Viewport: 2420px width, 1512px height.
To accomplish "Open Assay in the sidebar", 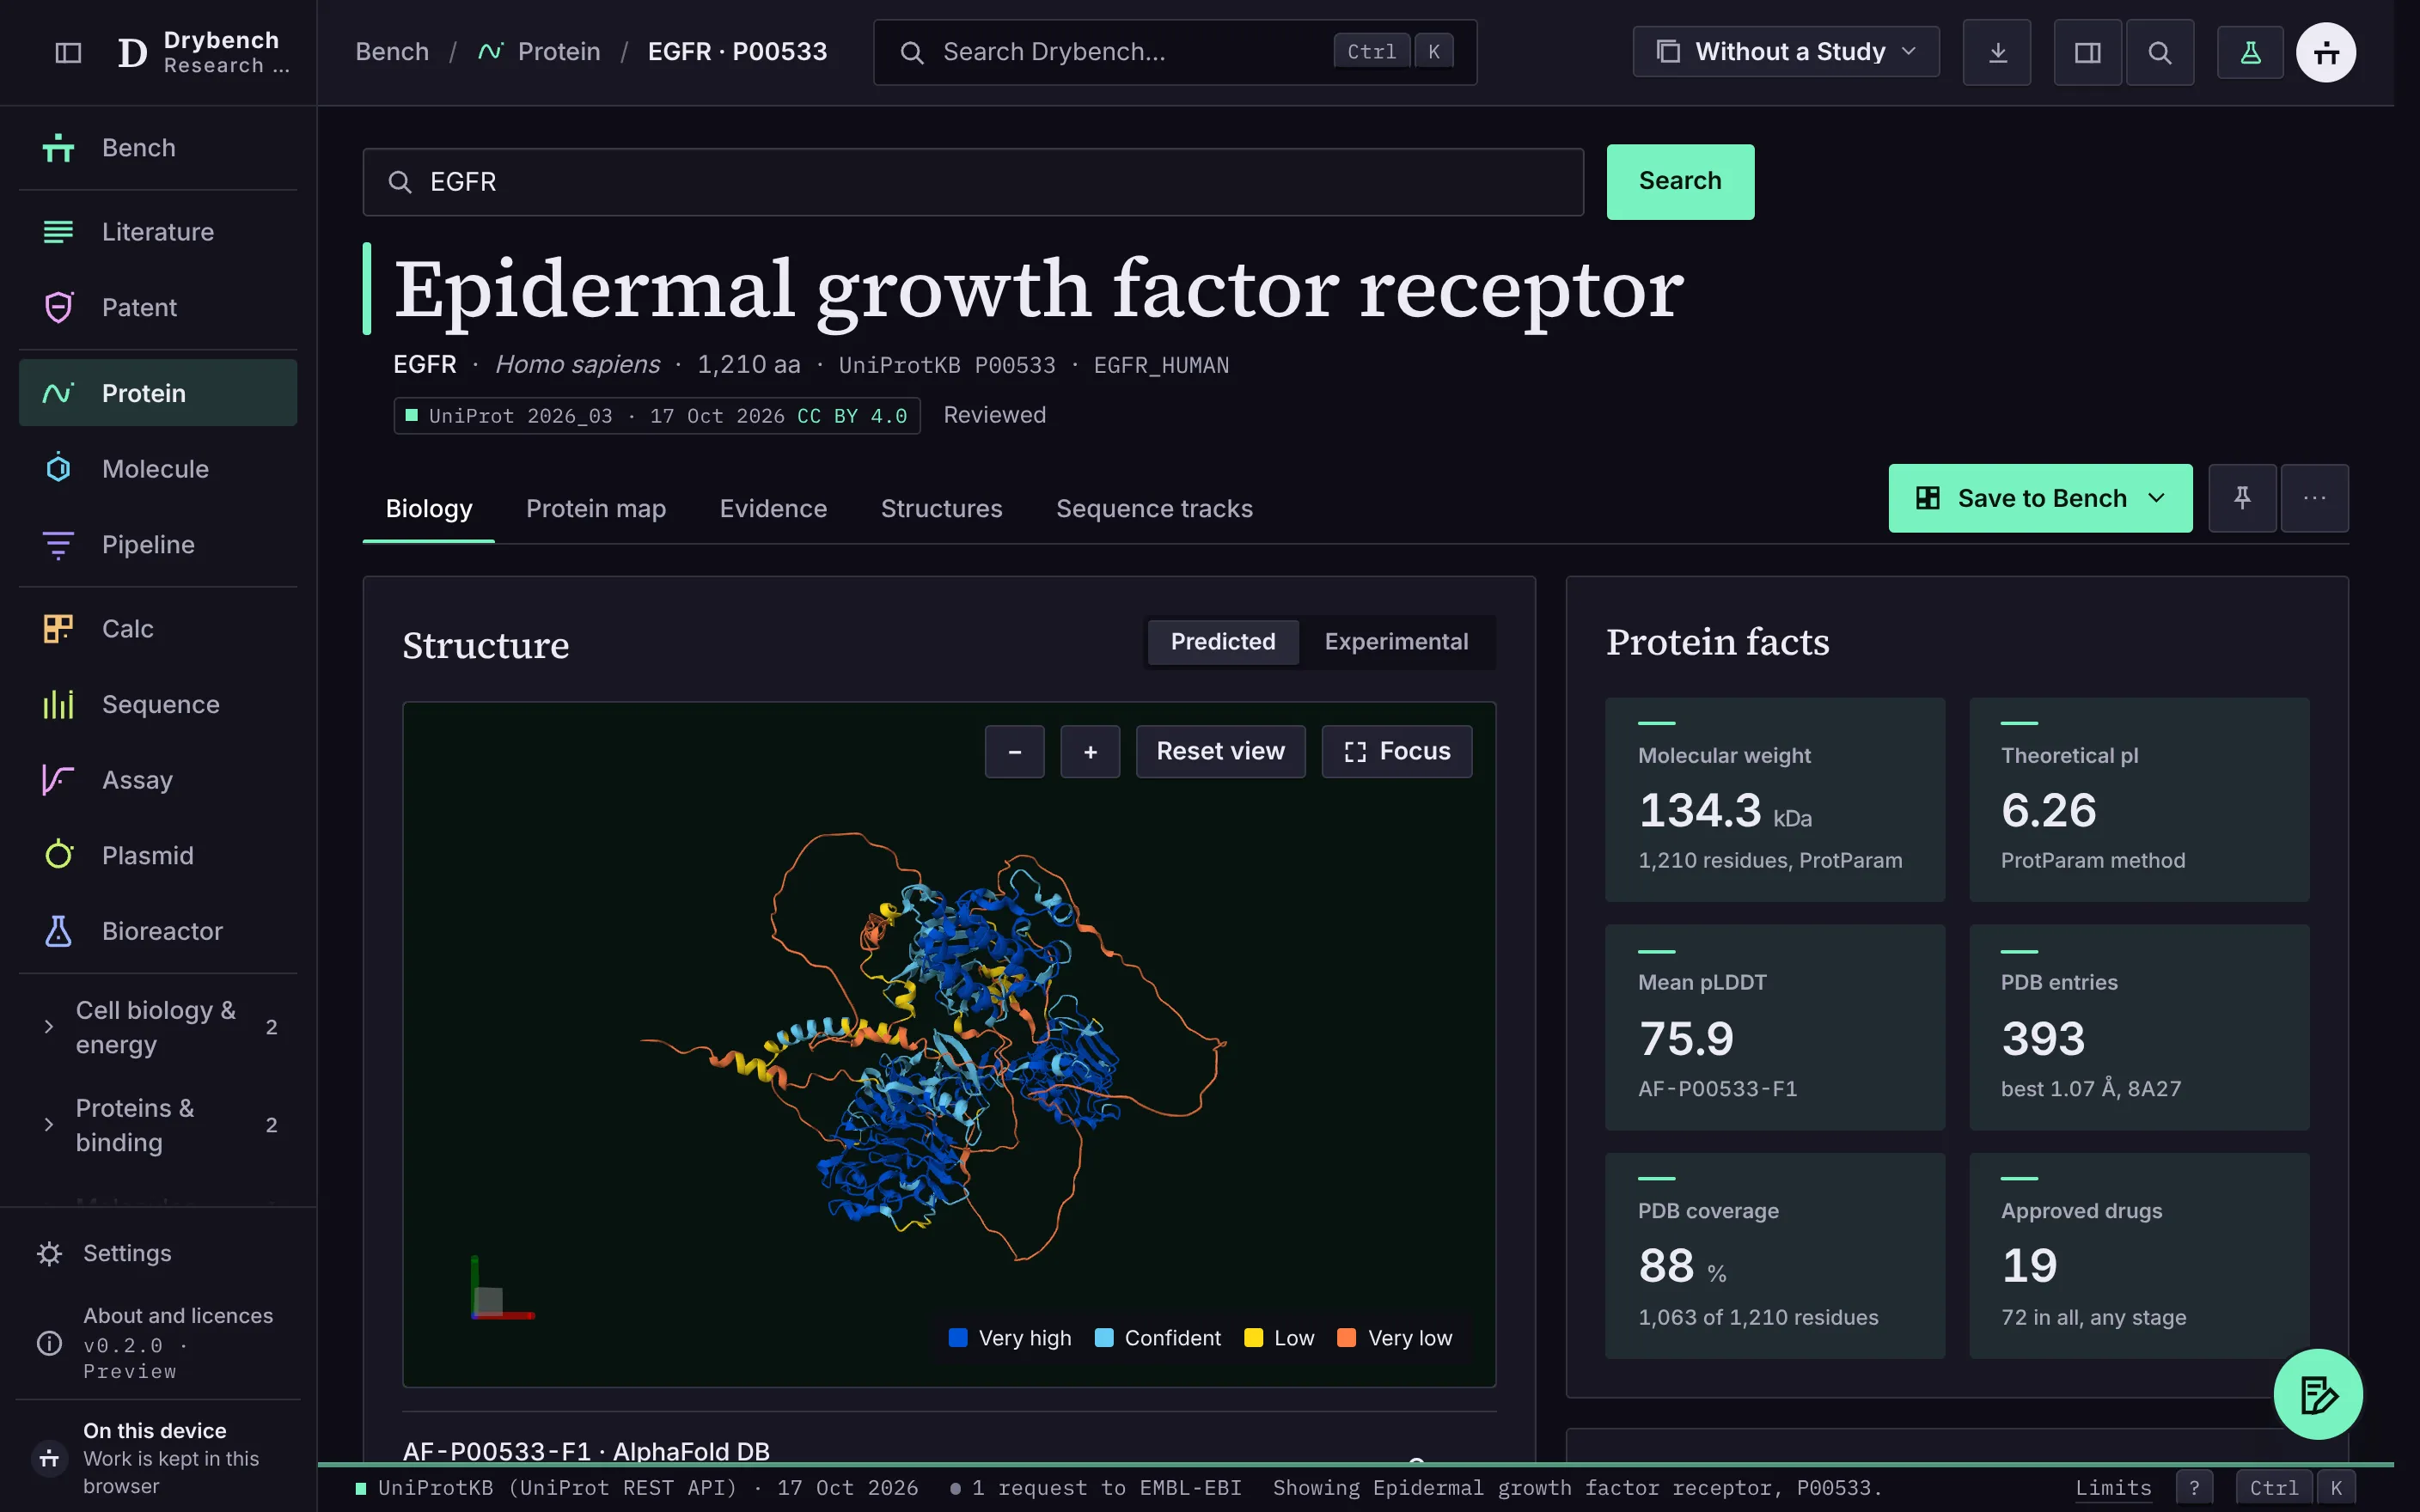I will 158,780.
